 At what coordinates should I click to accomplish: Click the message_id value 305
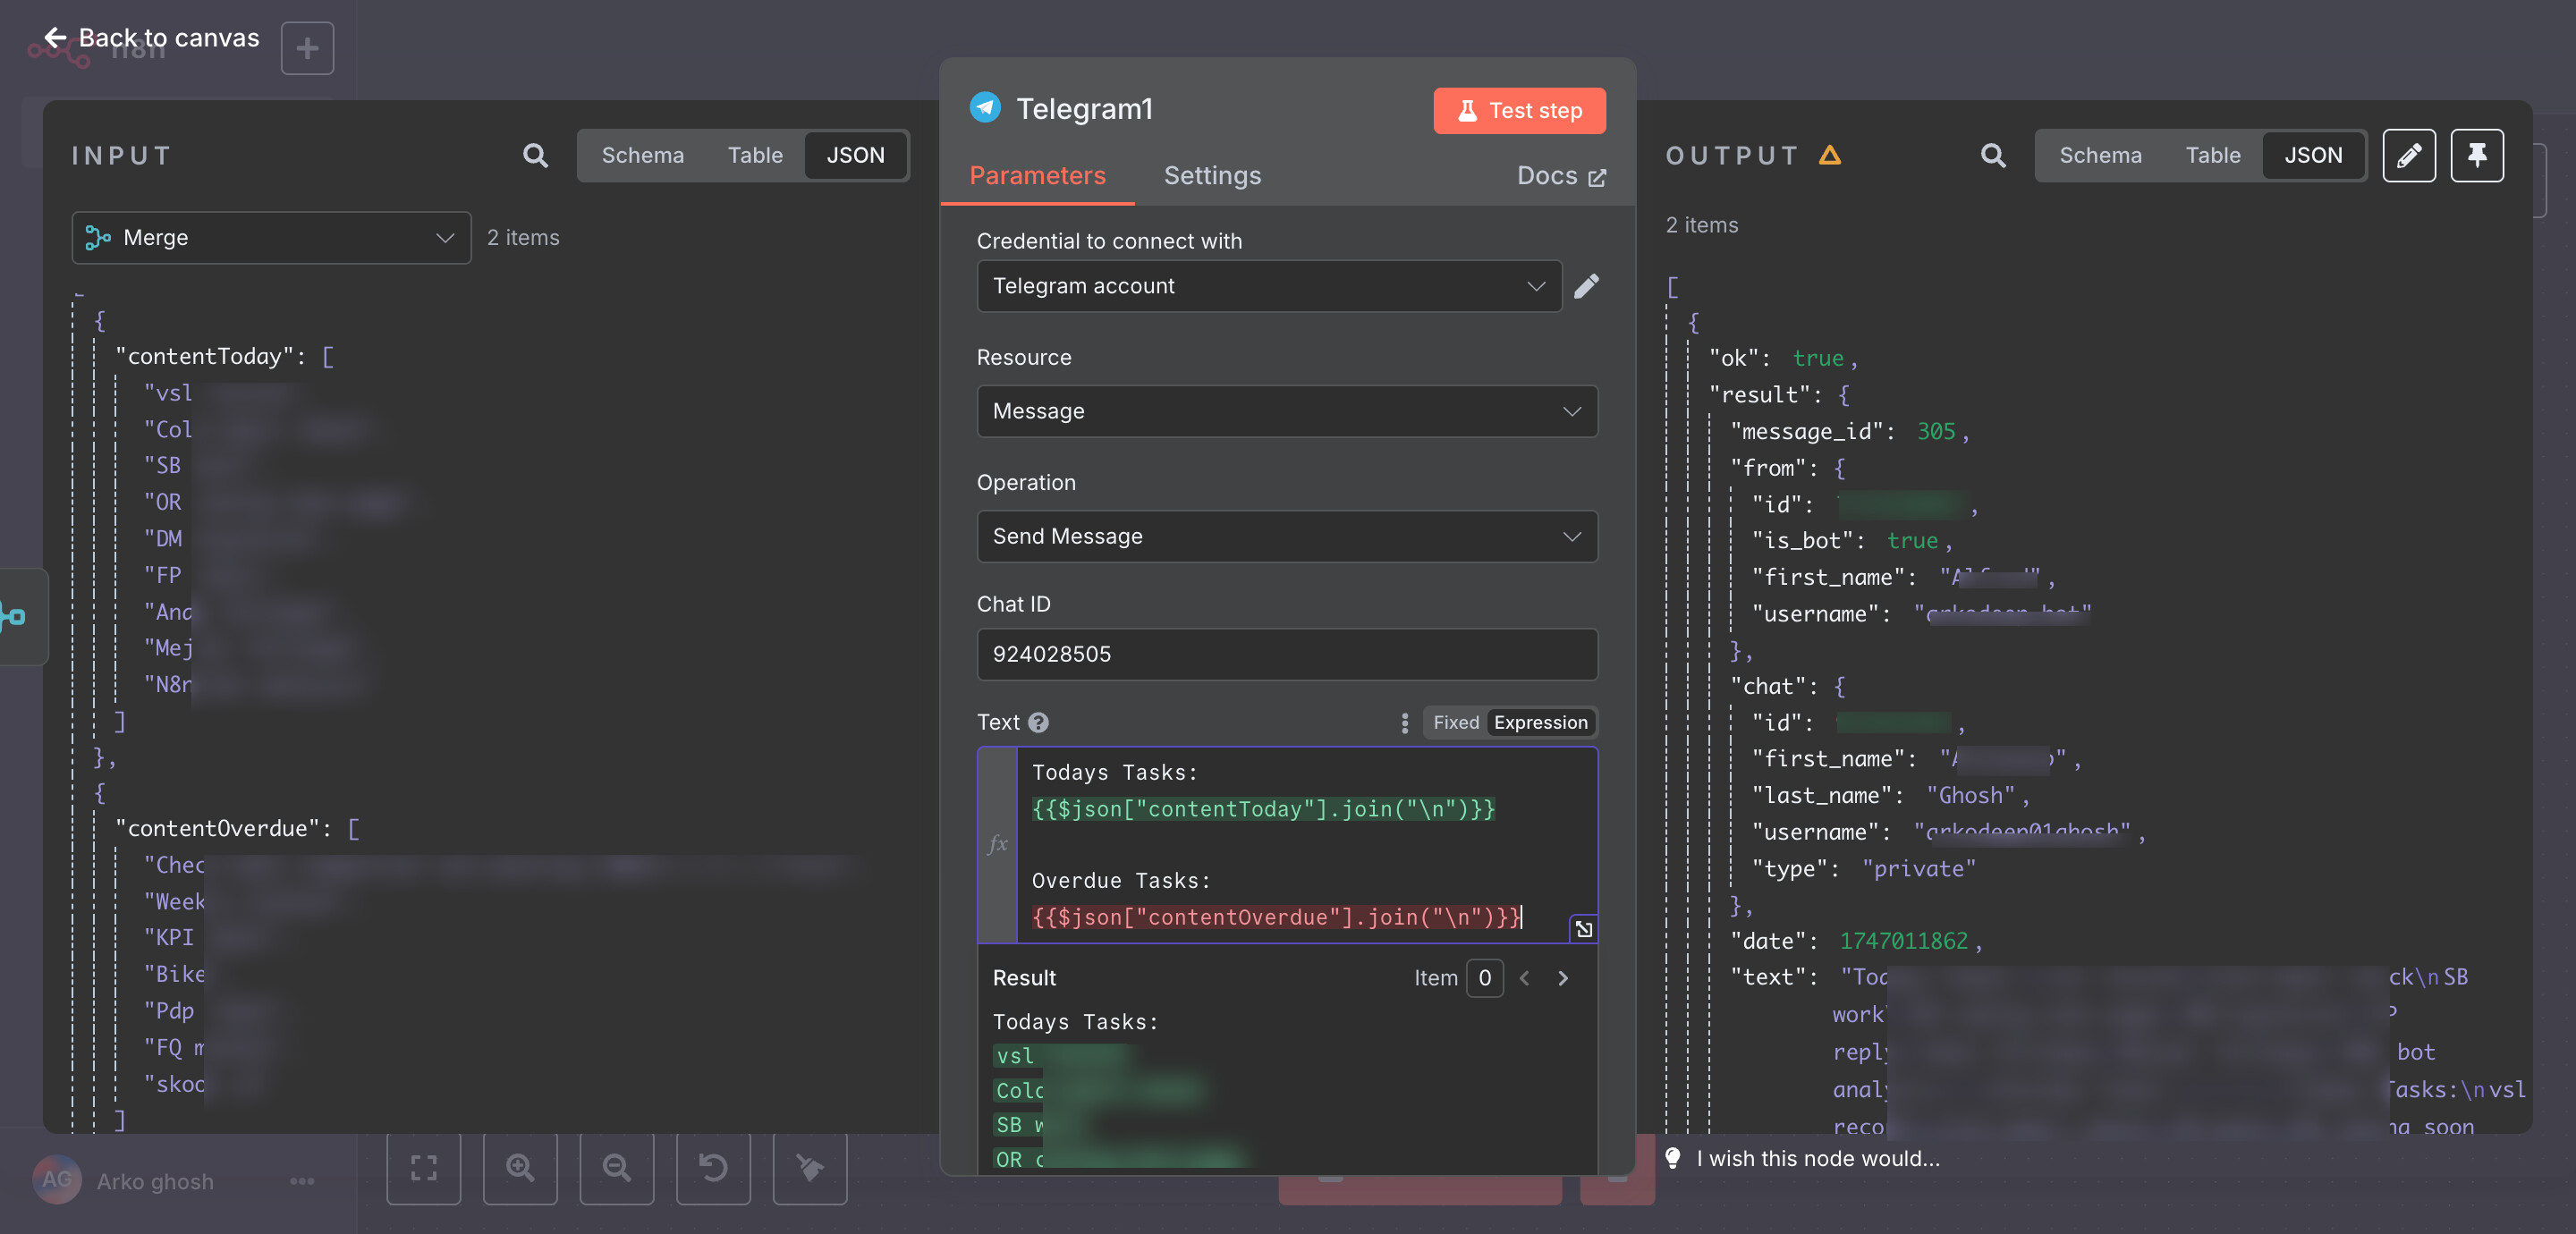click(x=1935, y=431)
